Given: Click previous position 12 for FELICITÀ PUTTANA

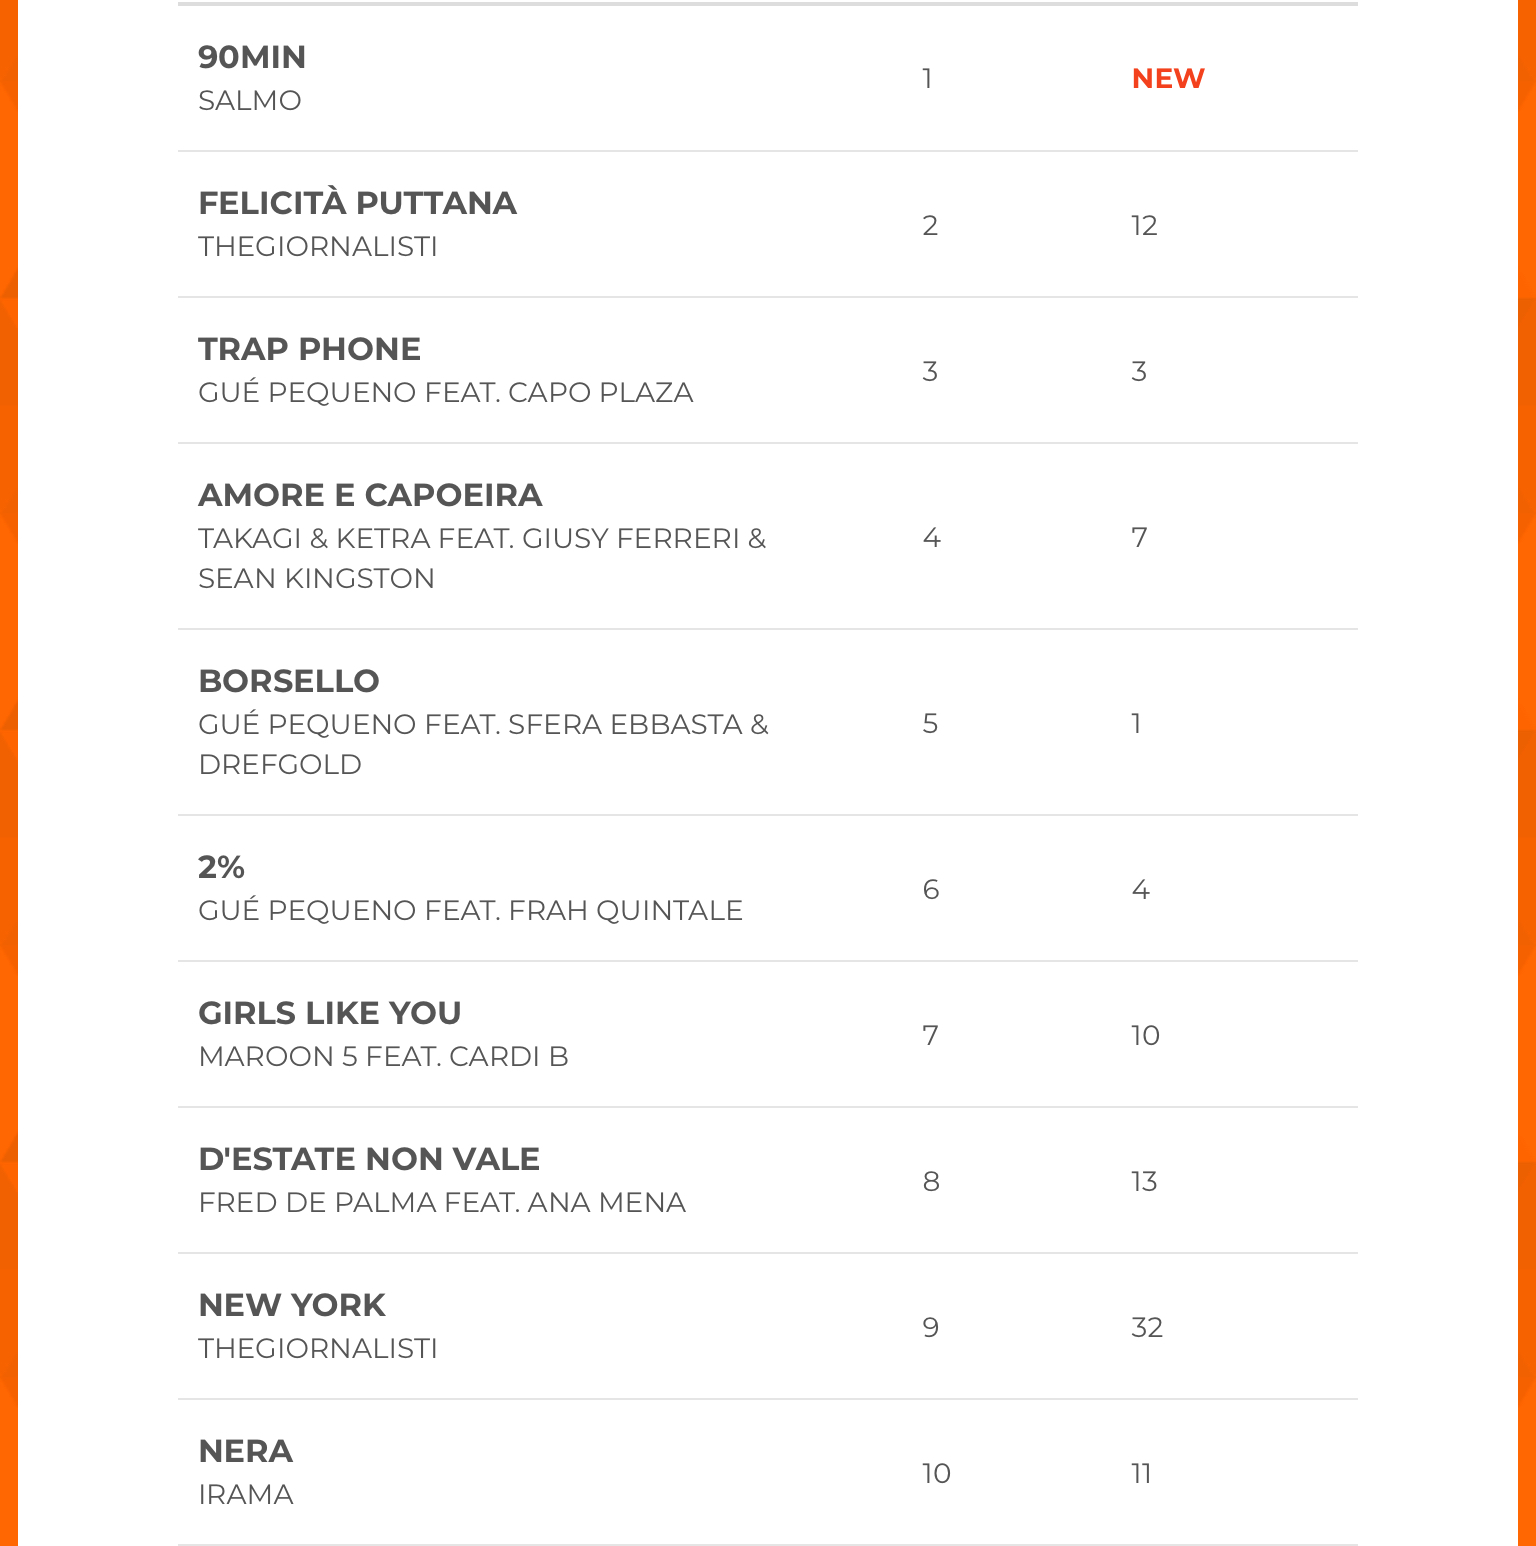Looking at the screenshot, I should pos(1144,225).
